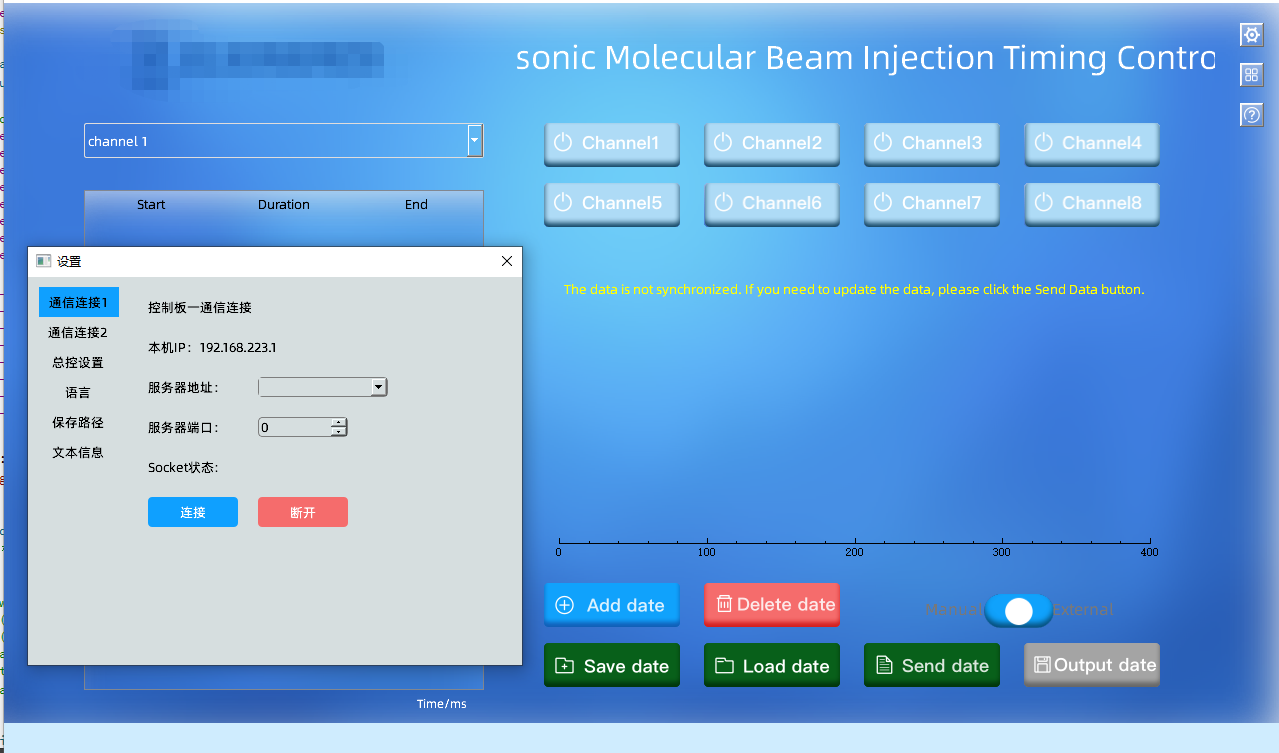1279x753 pixels.
Task: Open settings via the gear icon
Action: pyautogui.click(x=1251, y=35)
